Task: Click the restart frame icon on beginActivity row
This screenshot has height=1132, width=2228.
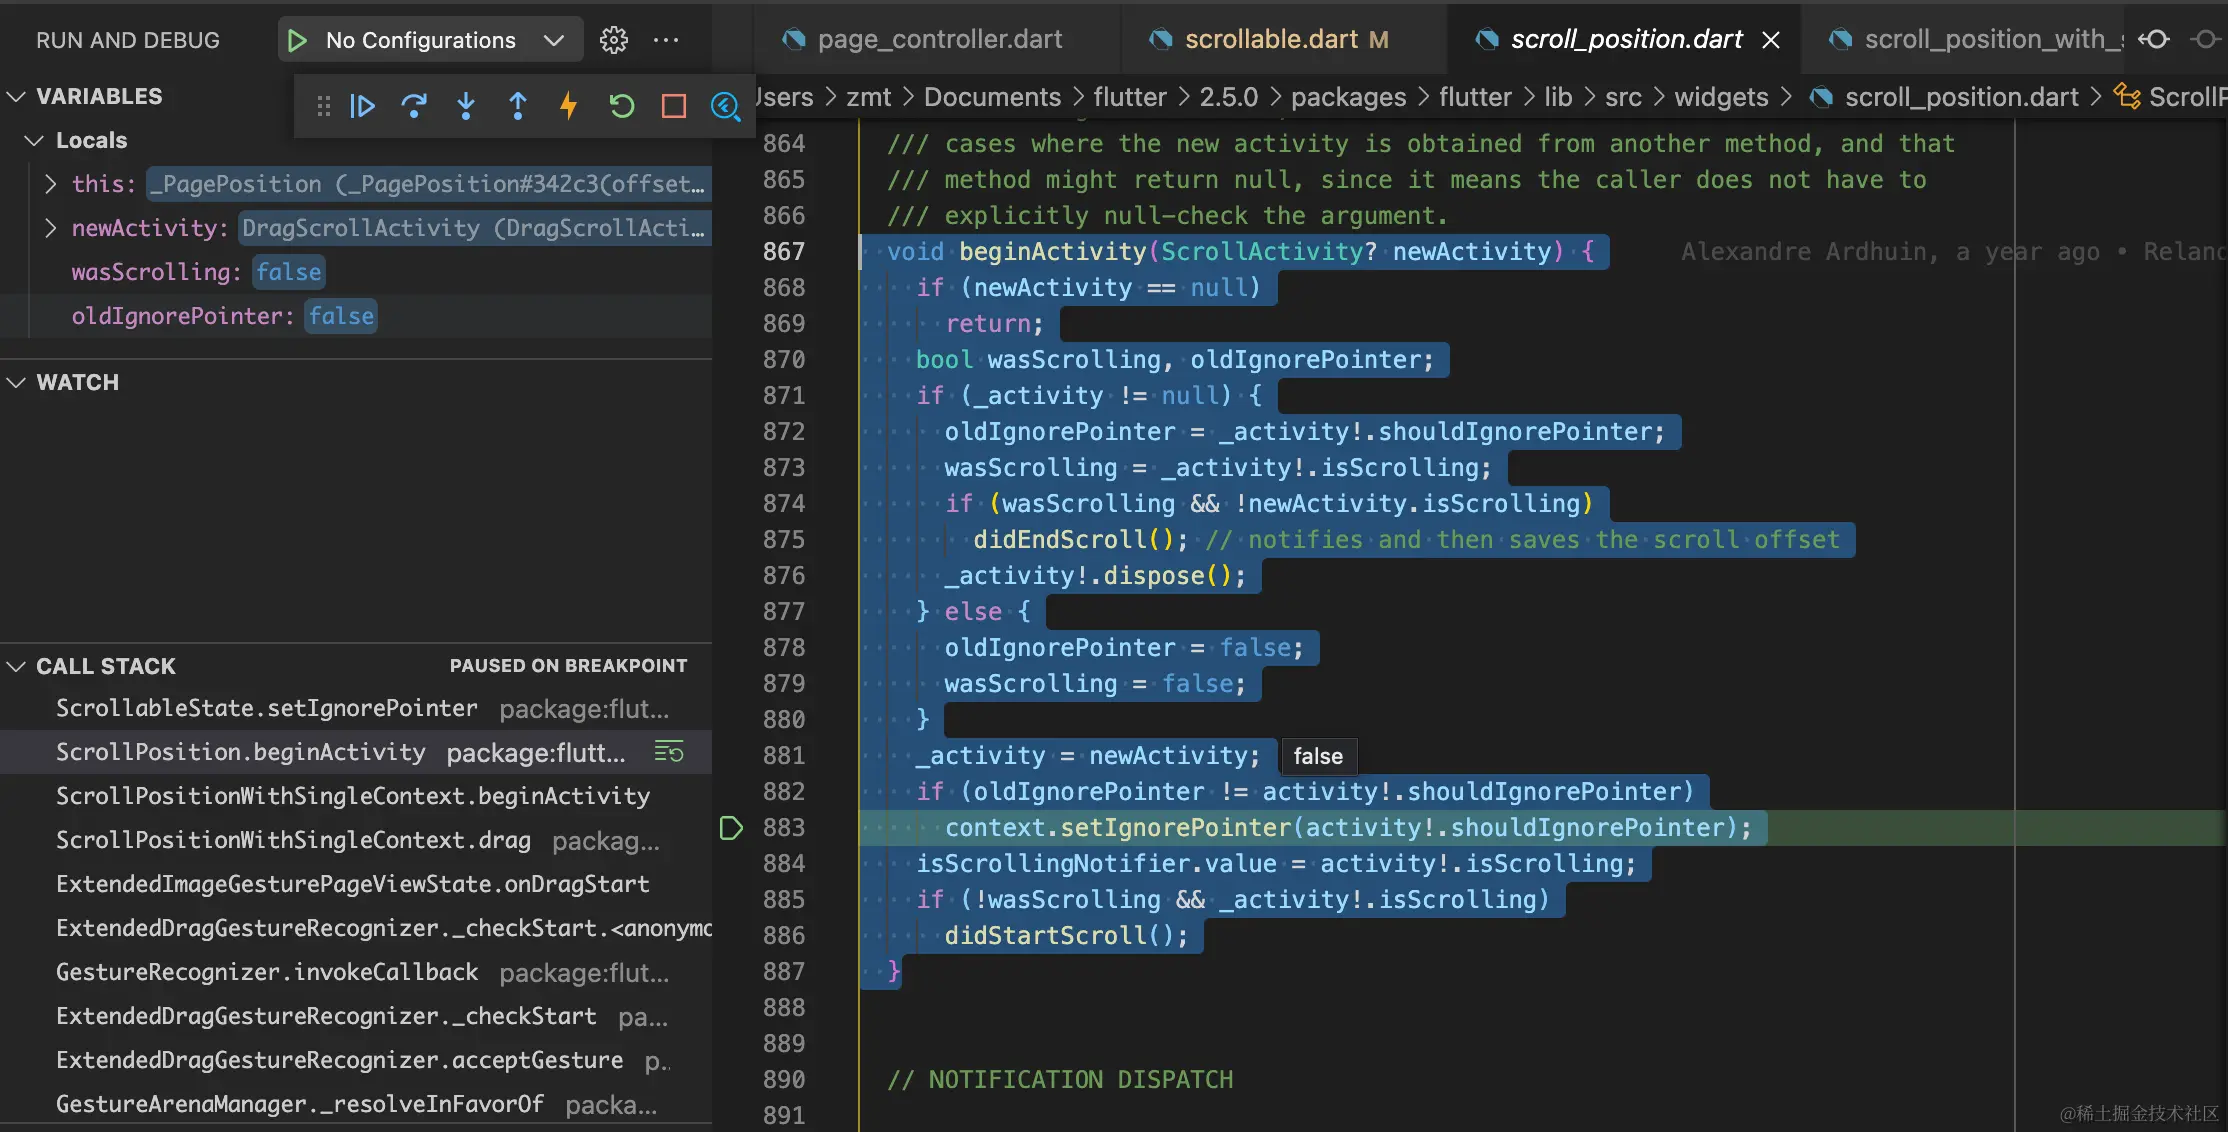Action: tap(669, 752)
